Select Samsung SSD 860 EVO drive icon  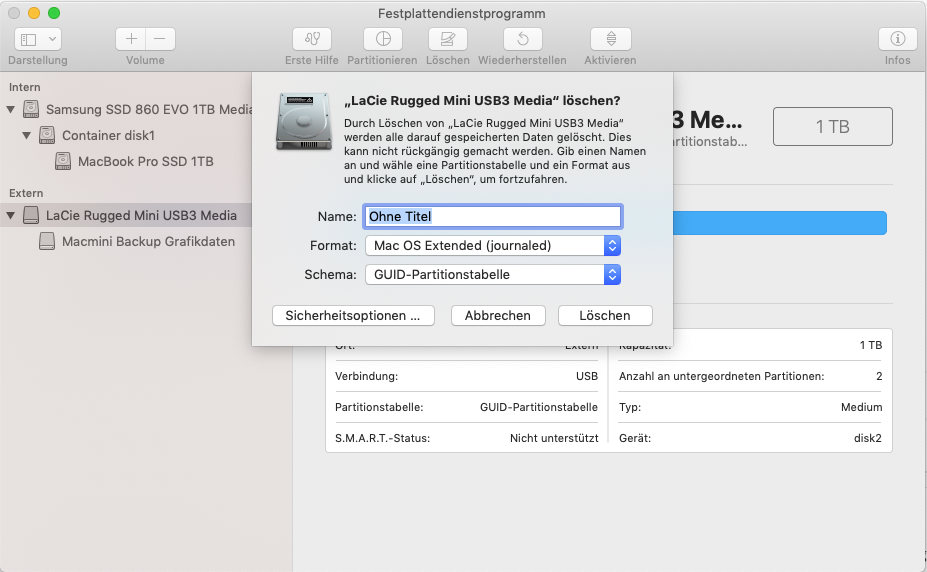(31, 109)
